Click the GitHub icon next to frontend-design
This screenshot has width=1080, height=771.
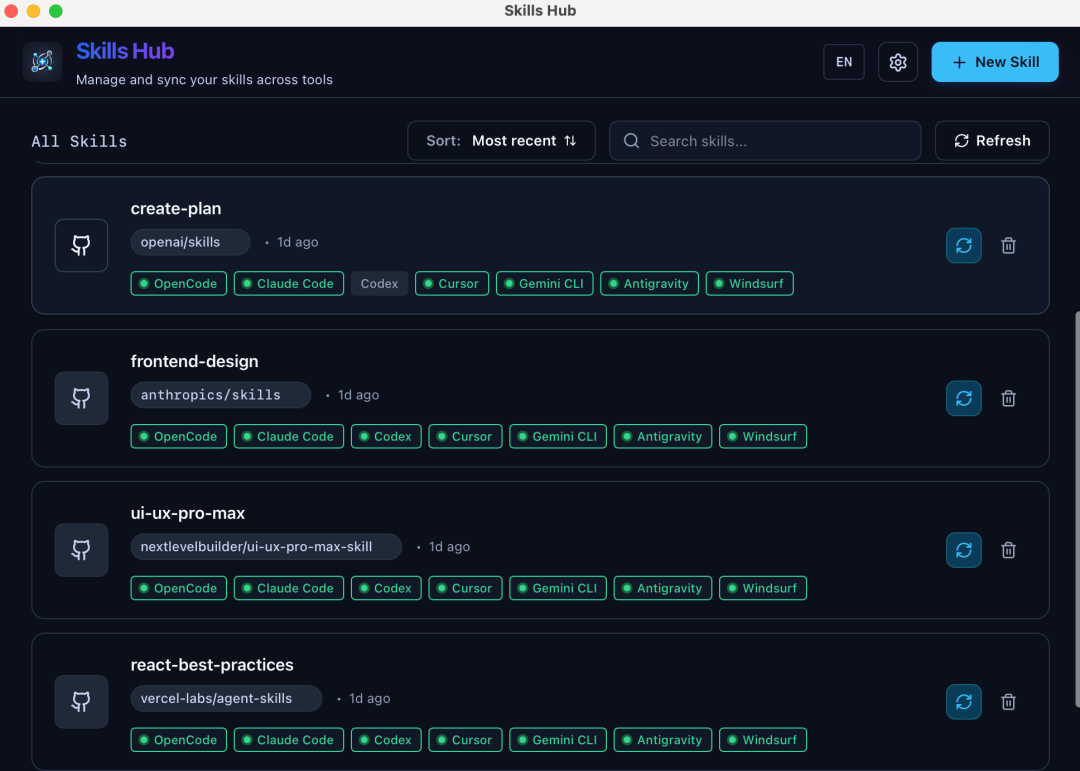click(x=81, y=398)
